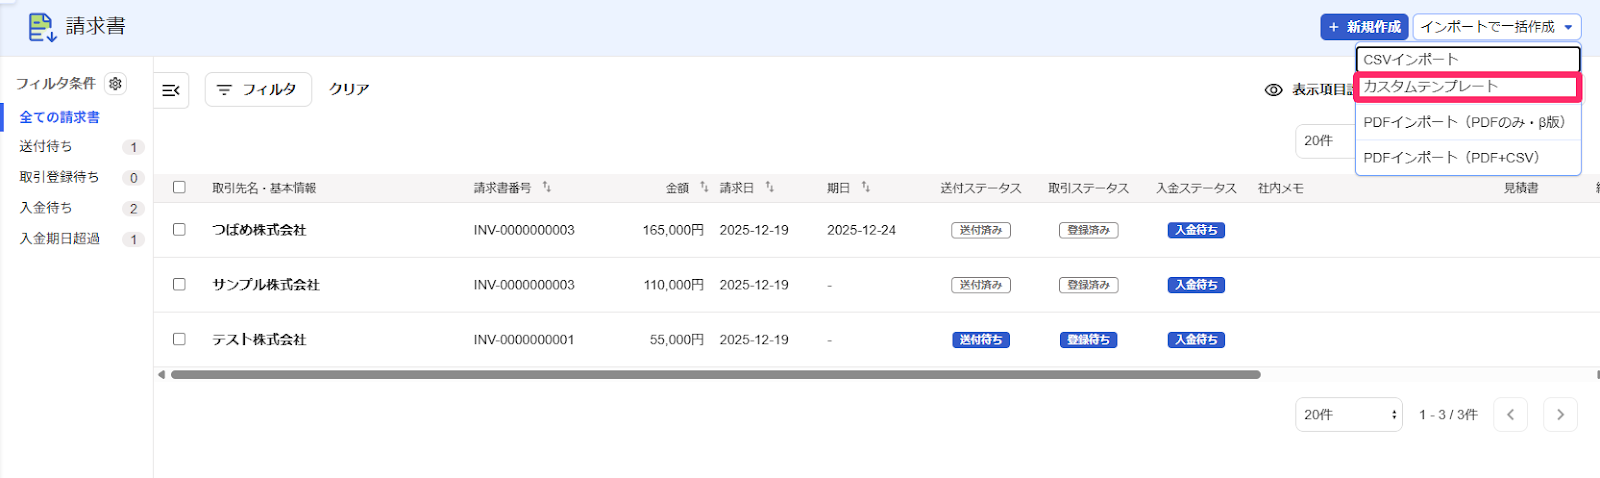Toggle the select-all checkbox in table header
This screenshot has width=1600, height=478.
click(179, 187)
